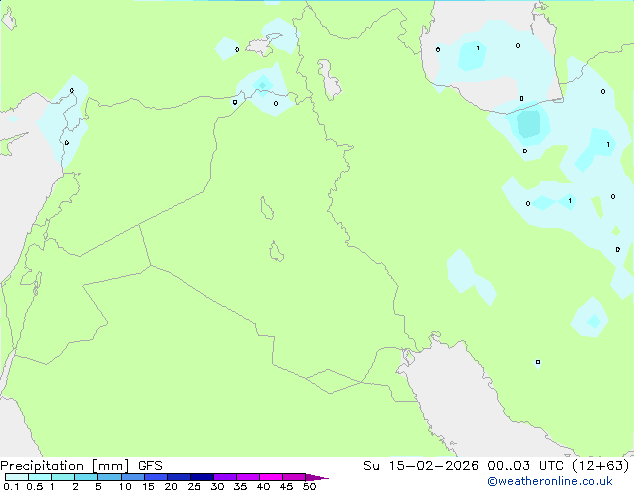
Task: Click the "10" legend label
Action: 125,486
